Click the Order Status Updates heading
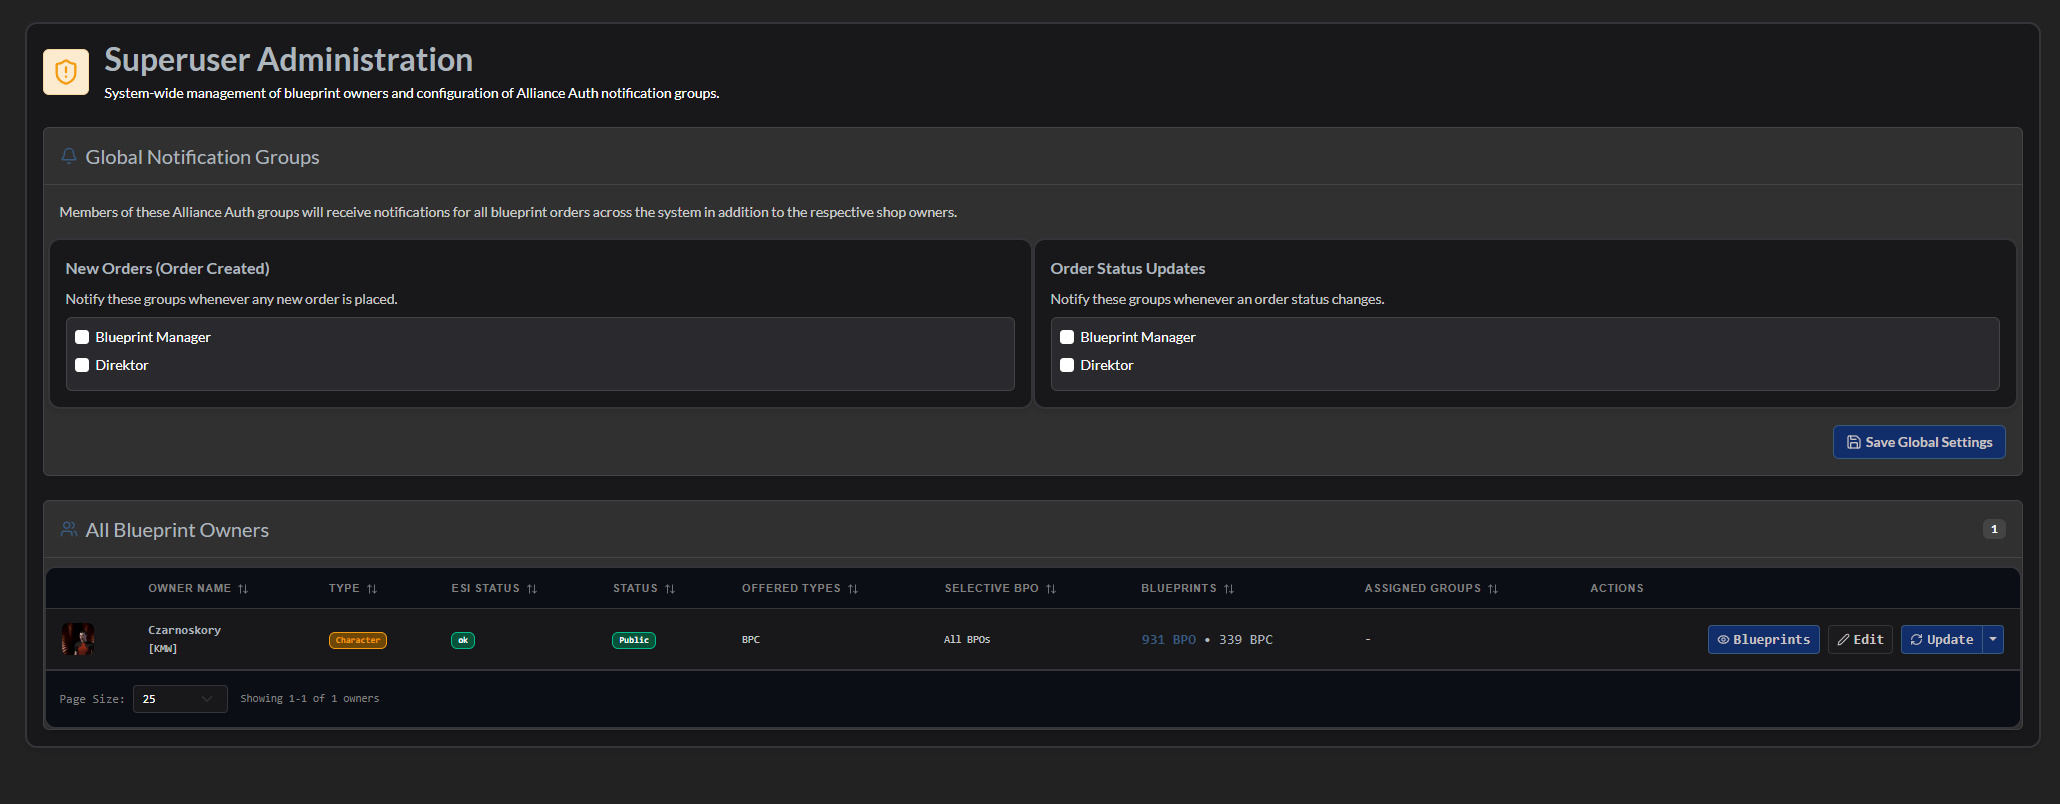 pos(1128,268)
